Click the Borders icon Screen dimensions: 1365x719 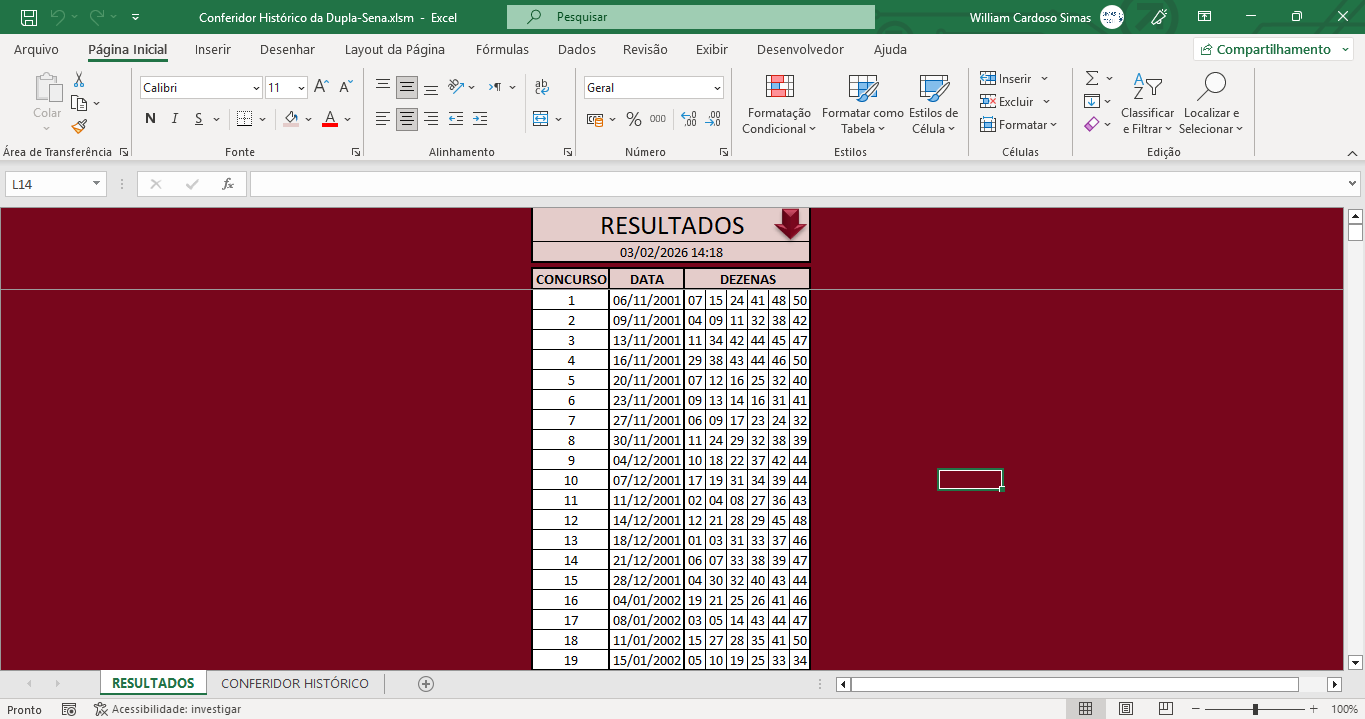point(244,119)
